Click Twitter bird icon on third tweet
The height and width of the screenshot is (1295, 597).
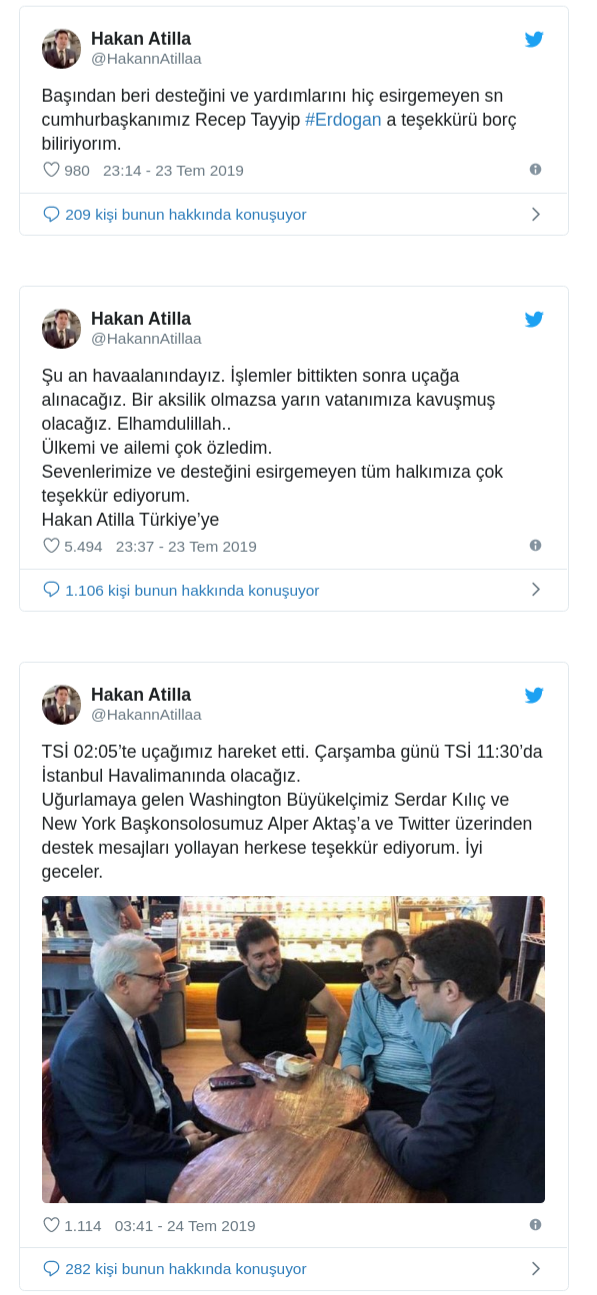tap(534, 696)
